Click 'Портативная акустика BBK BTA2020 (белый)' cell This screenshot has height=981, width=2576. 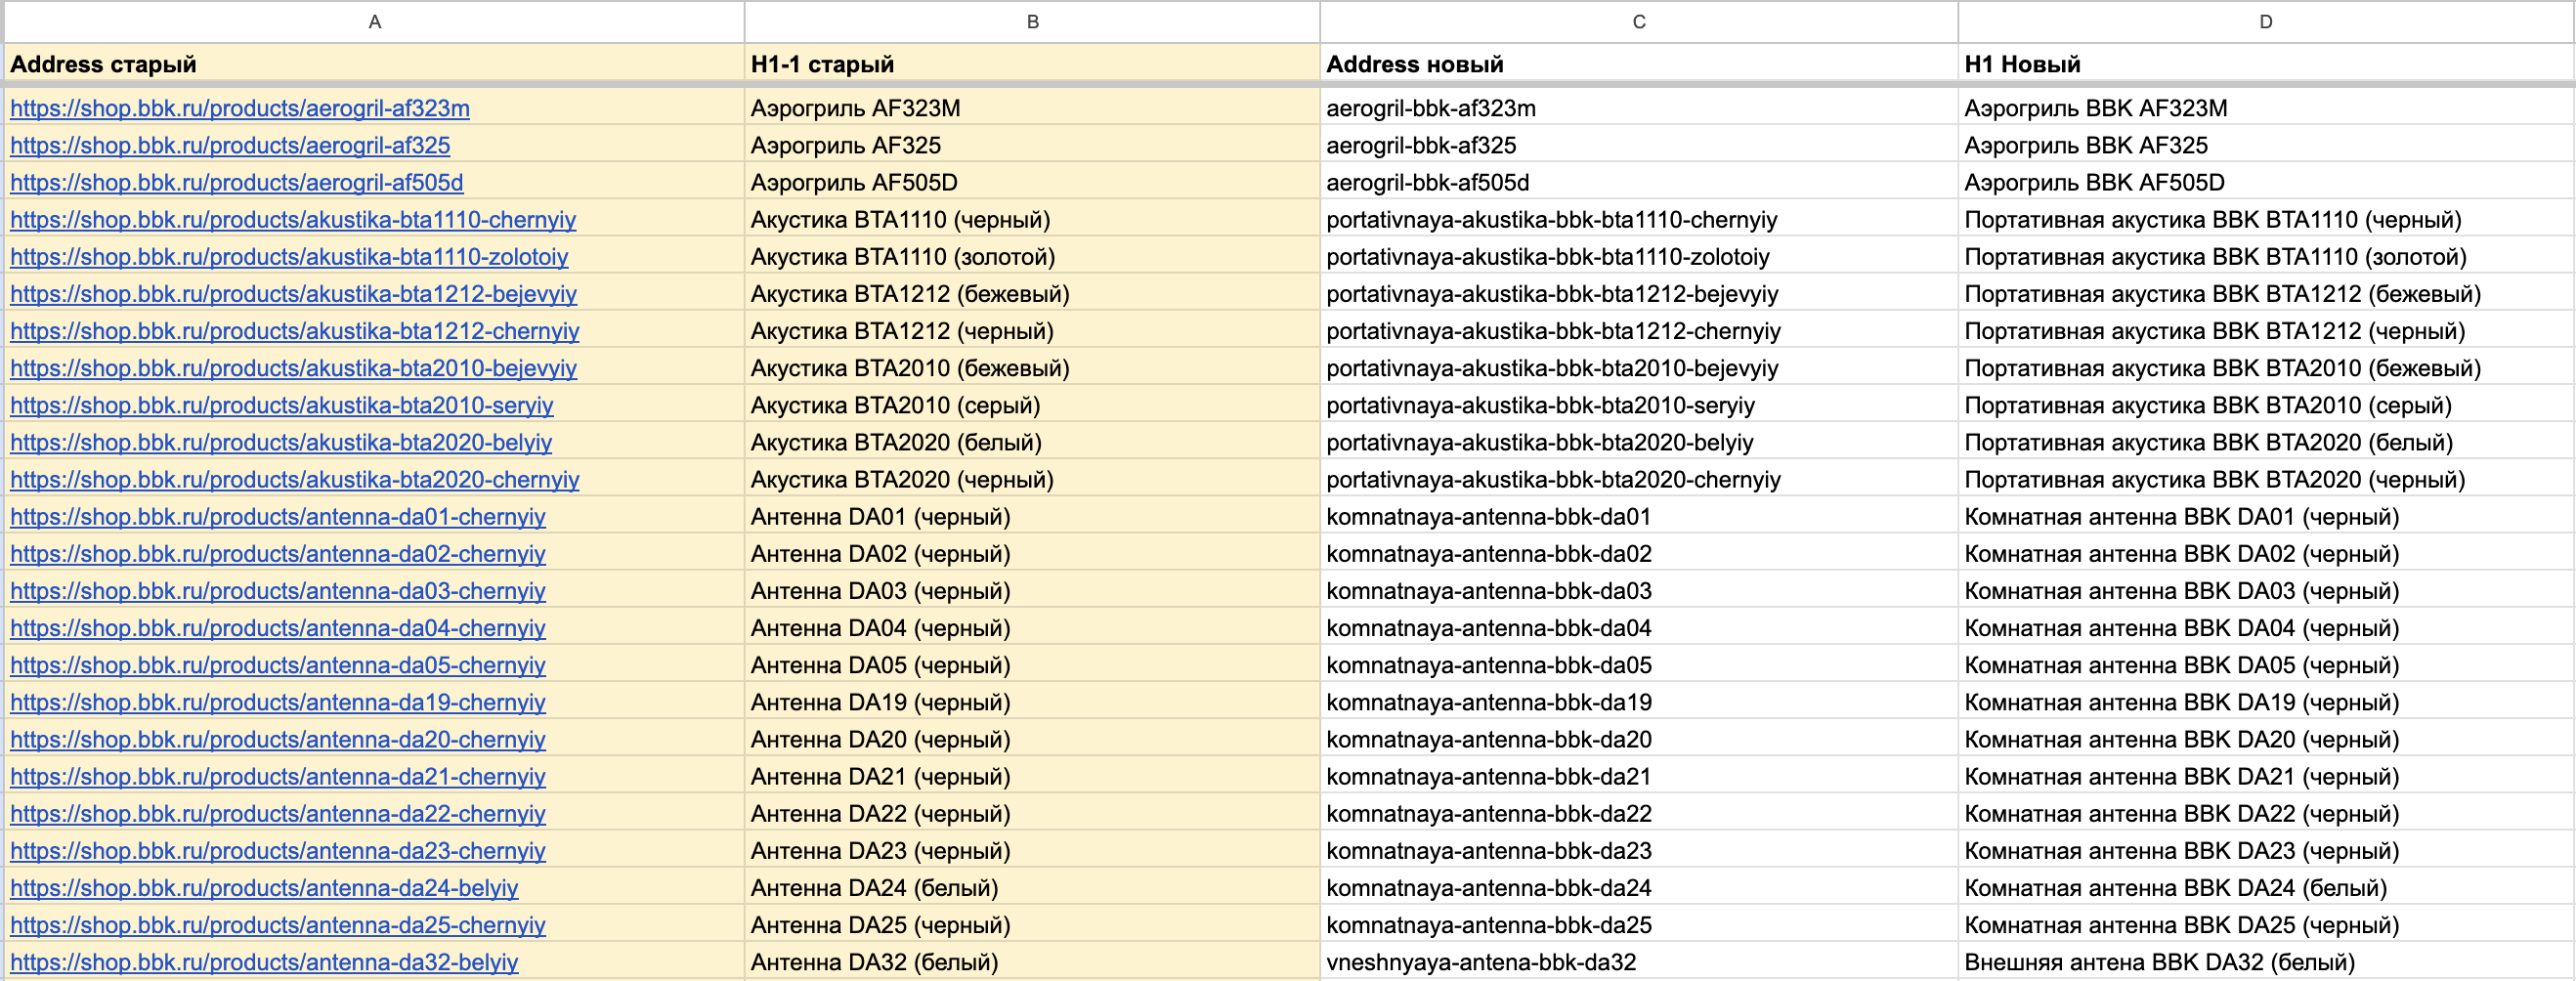tap(2265, 441)
